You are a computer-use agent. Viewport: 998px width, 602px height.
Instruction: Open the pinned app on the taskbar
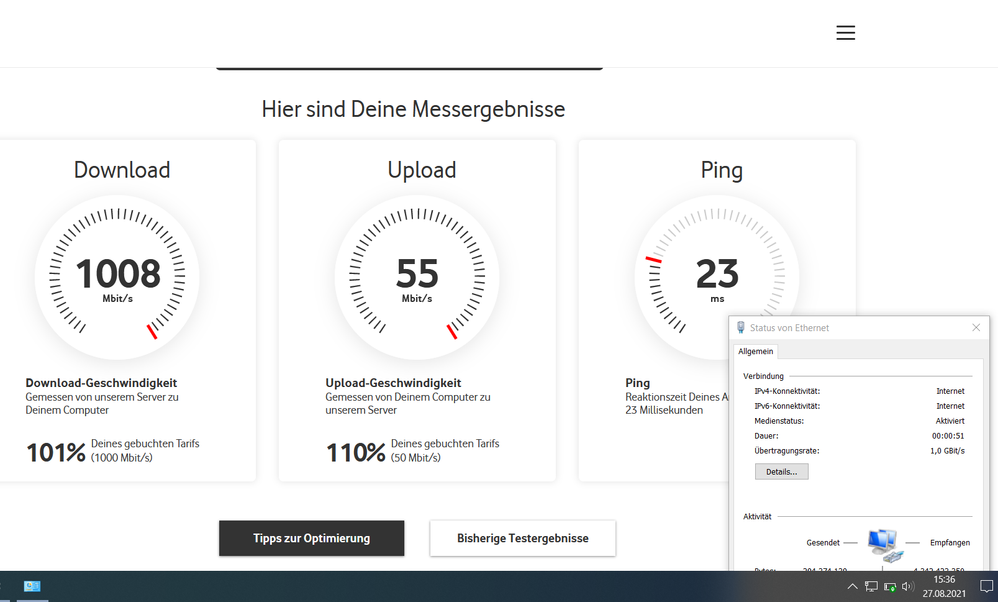coord(32,586)
